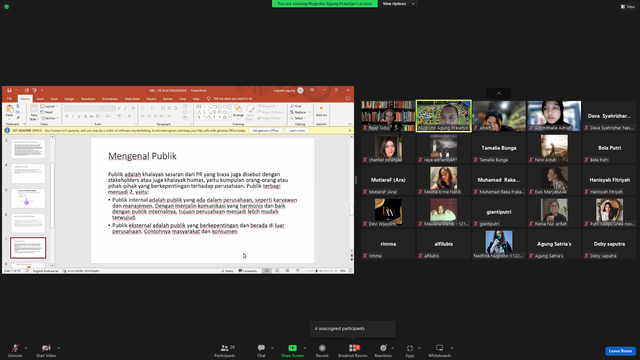Toggle Bold formatting
The width and height of the screenshot is (640, 360).
pos(67,116)
